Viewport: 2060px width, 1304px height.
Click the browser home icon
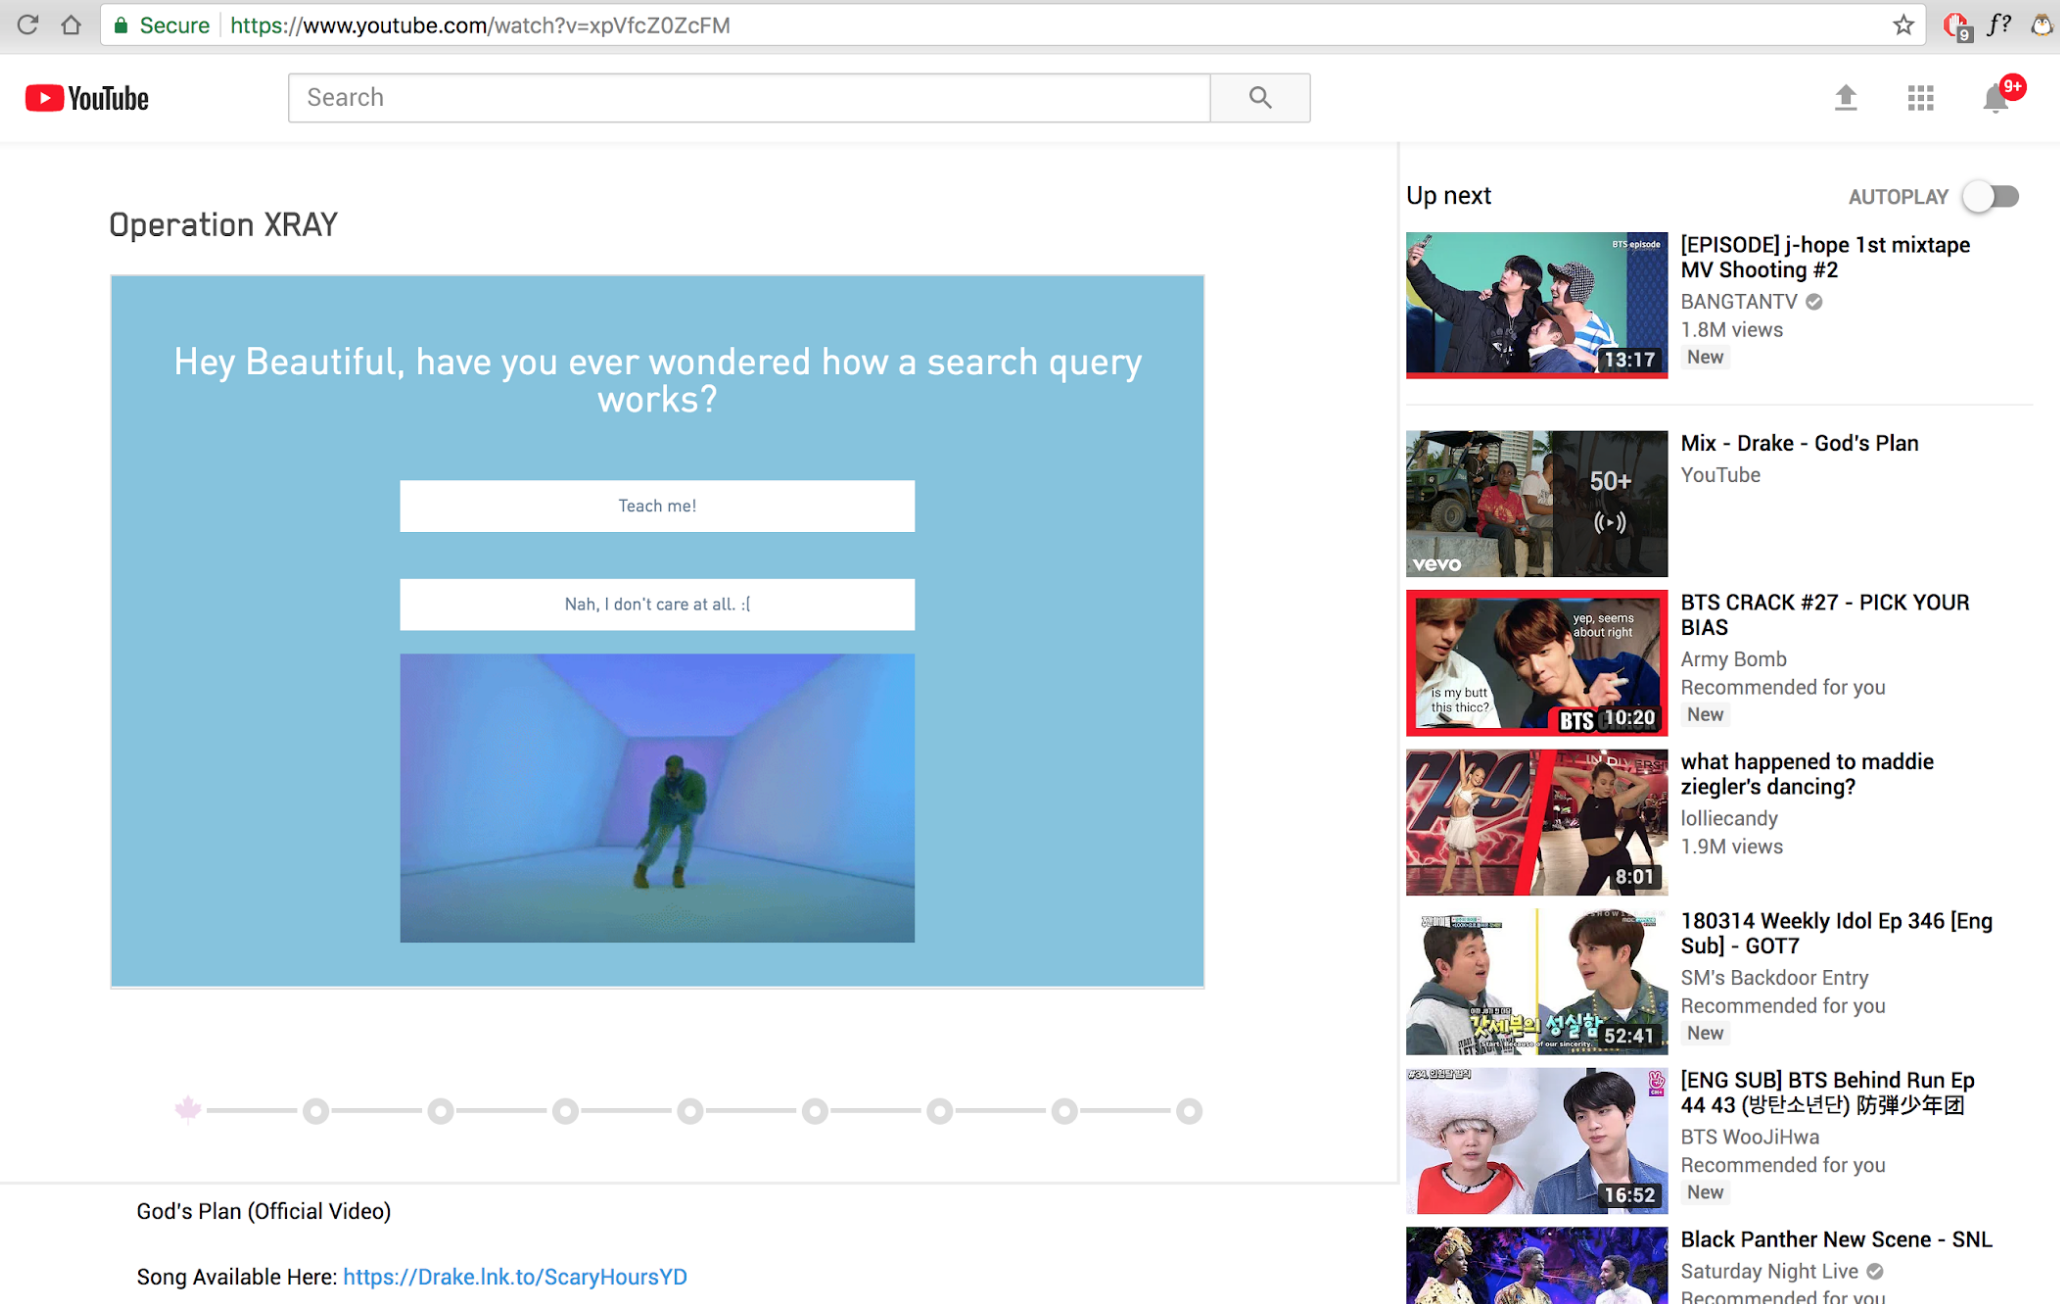(71, 25)
